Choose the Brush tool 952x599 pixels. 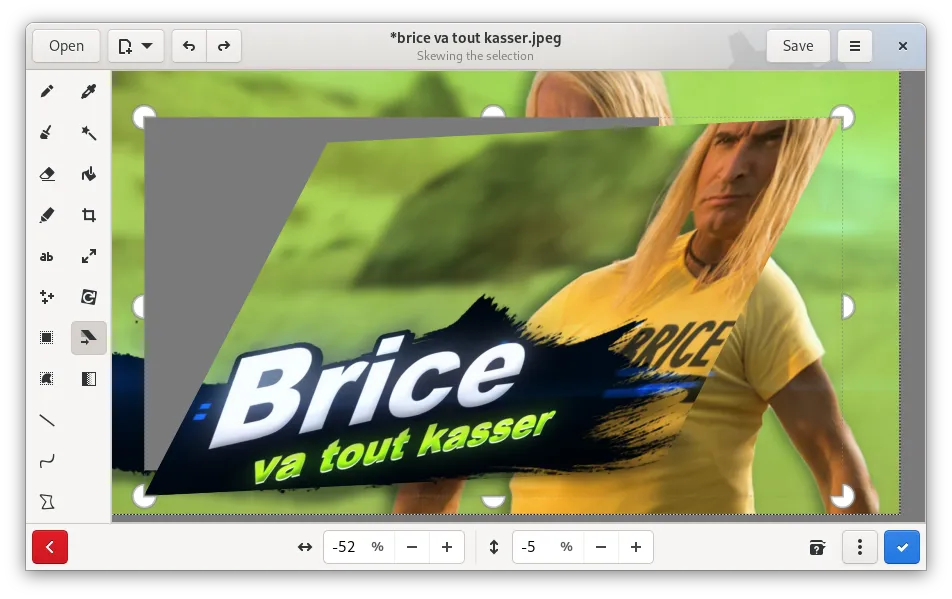(47, 133)
